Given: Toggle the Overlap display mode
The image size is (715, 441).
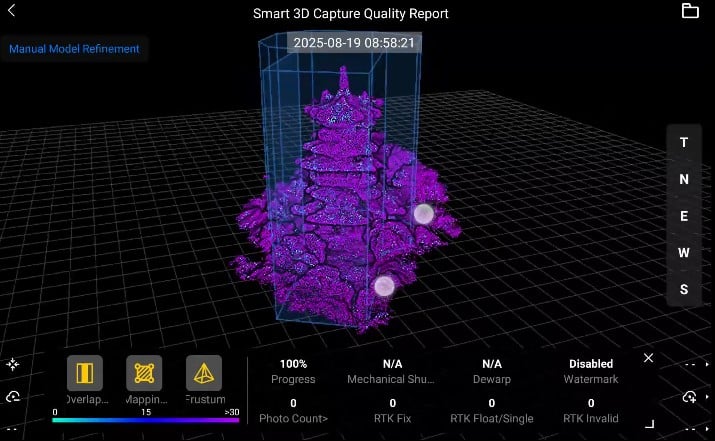Looking at the screenshot, I should 85,374.
